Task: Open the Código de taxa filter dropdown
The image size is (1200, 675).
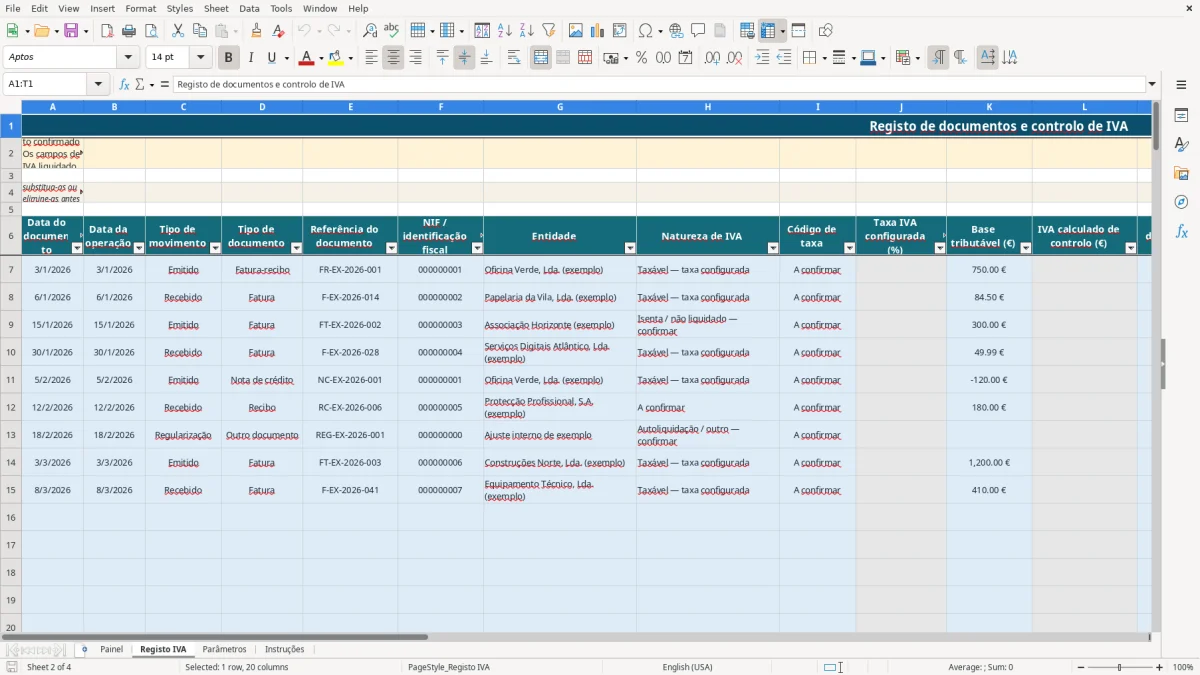Action: click(x=849, y=248)
